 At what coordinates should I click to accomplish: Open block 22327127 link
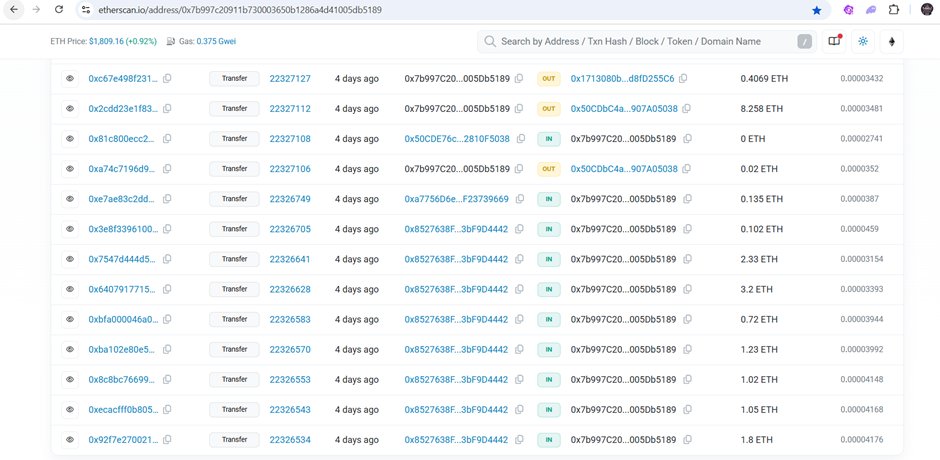click(290, 79)
